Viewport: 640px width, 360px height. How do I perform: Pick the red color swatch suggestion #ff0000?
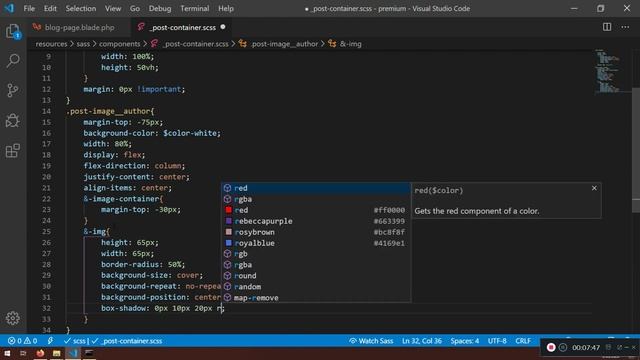coord(316,210)
